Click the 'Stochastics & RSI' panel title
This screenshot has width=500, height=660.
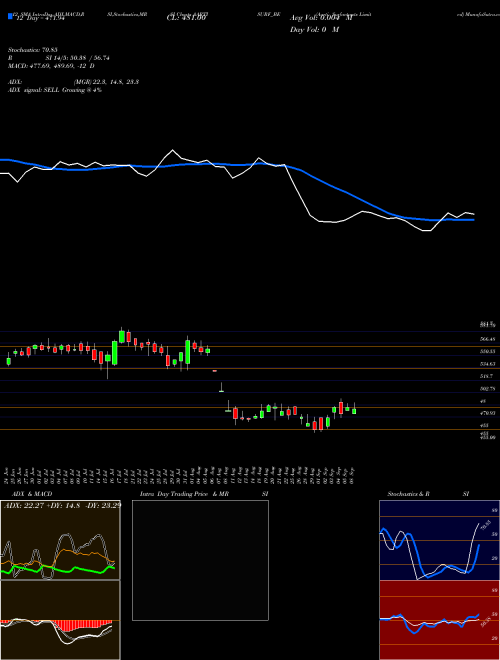tap(428, 494)
